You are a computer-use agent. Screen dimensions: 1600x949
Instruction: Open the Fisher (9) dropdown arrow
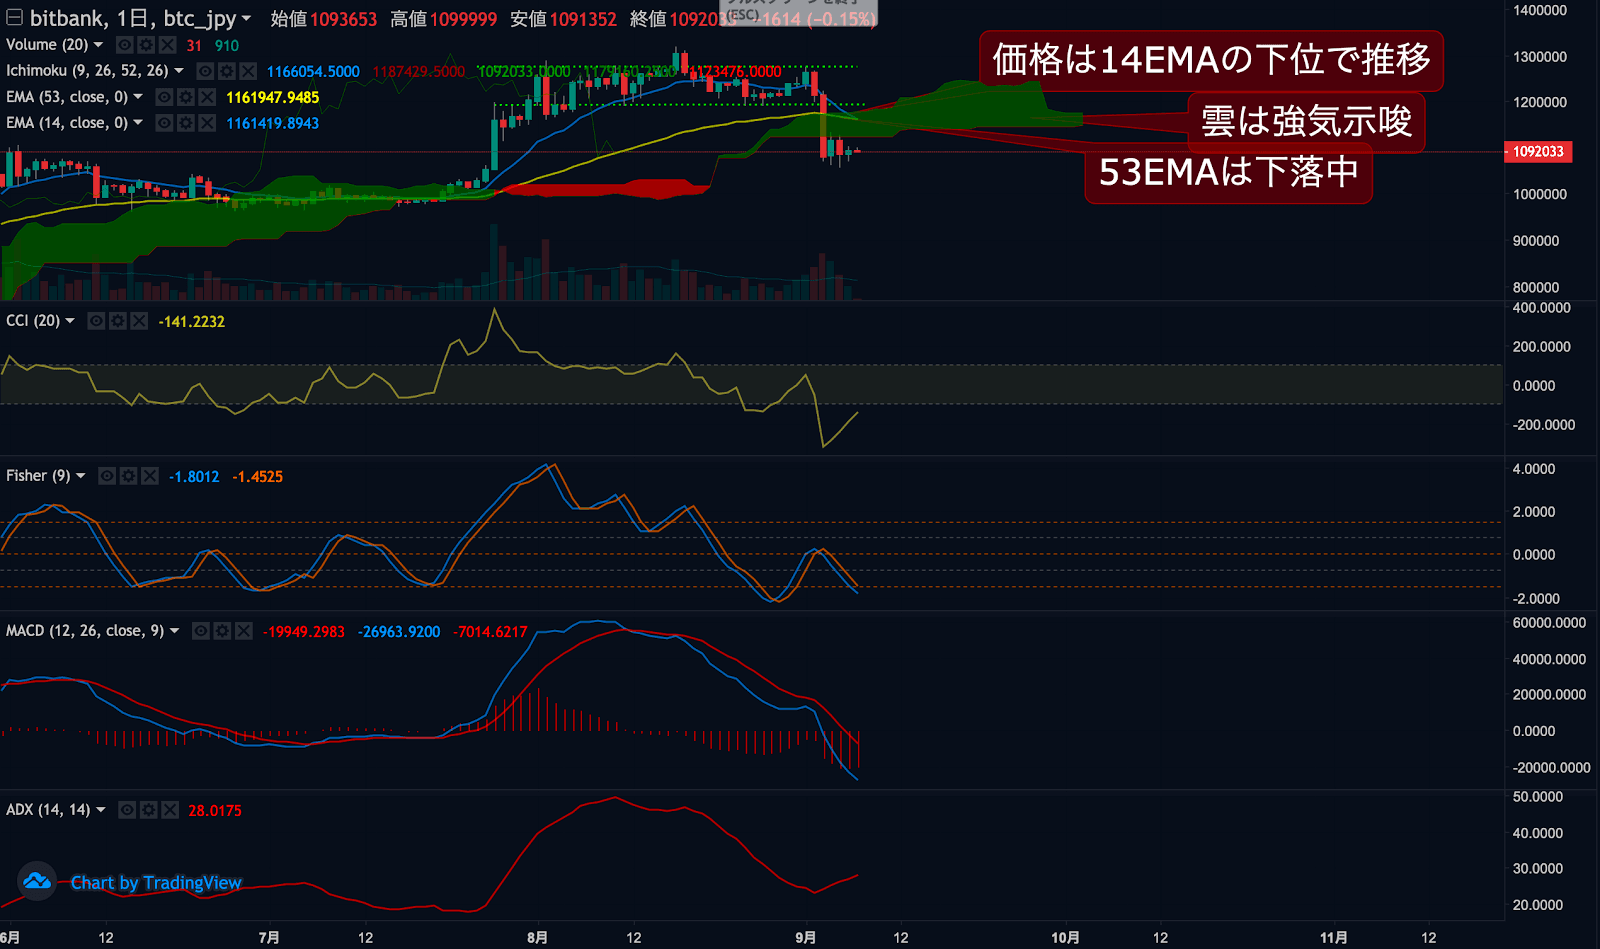(x=81, y=476)
